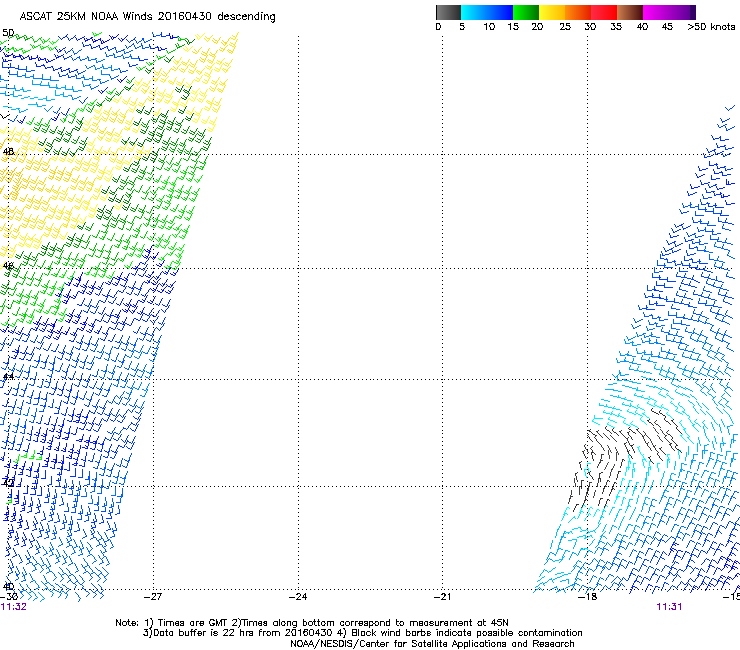Click the green 15-20 knots color segment

click(526, 12)
